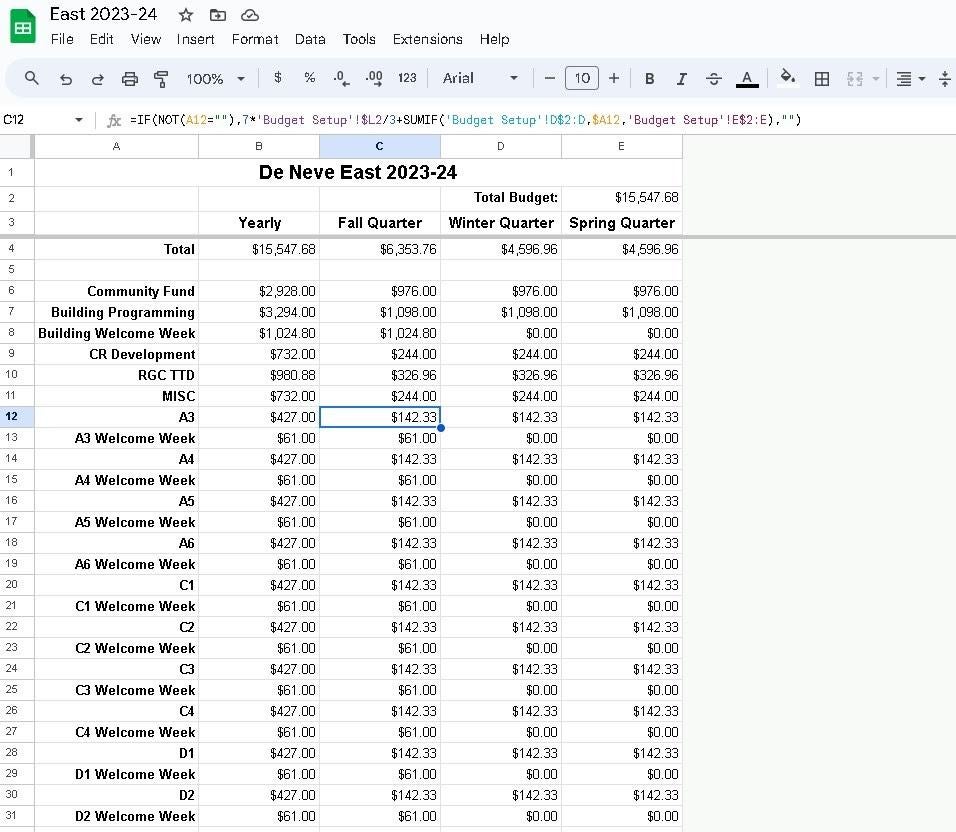Format selection as percent

click(x=309, y=78)
